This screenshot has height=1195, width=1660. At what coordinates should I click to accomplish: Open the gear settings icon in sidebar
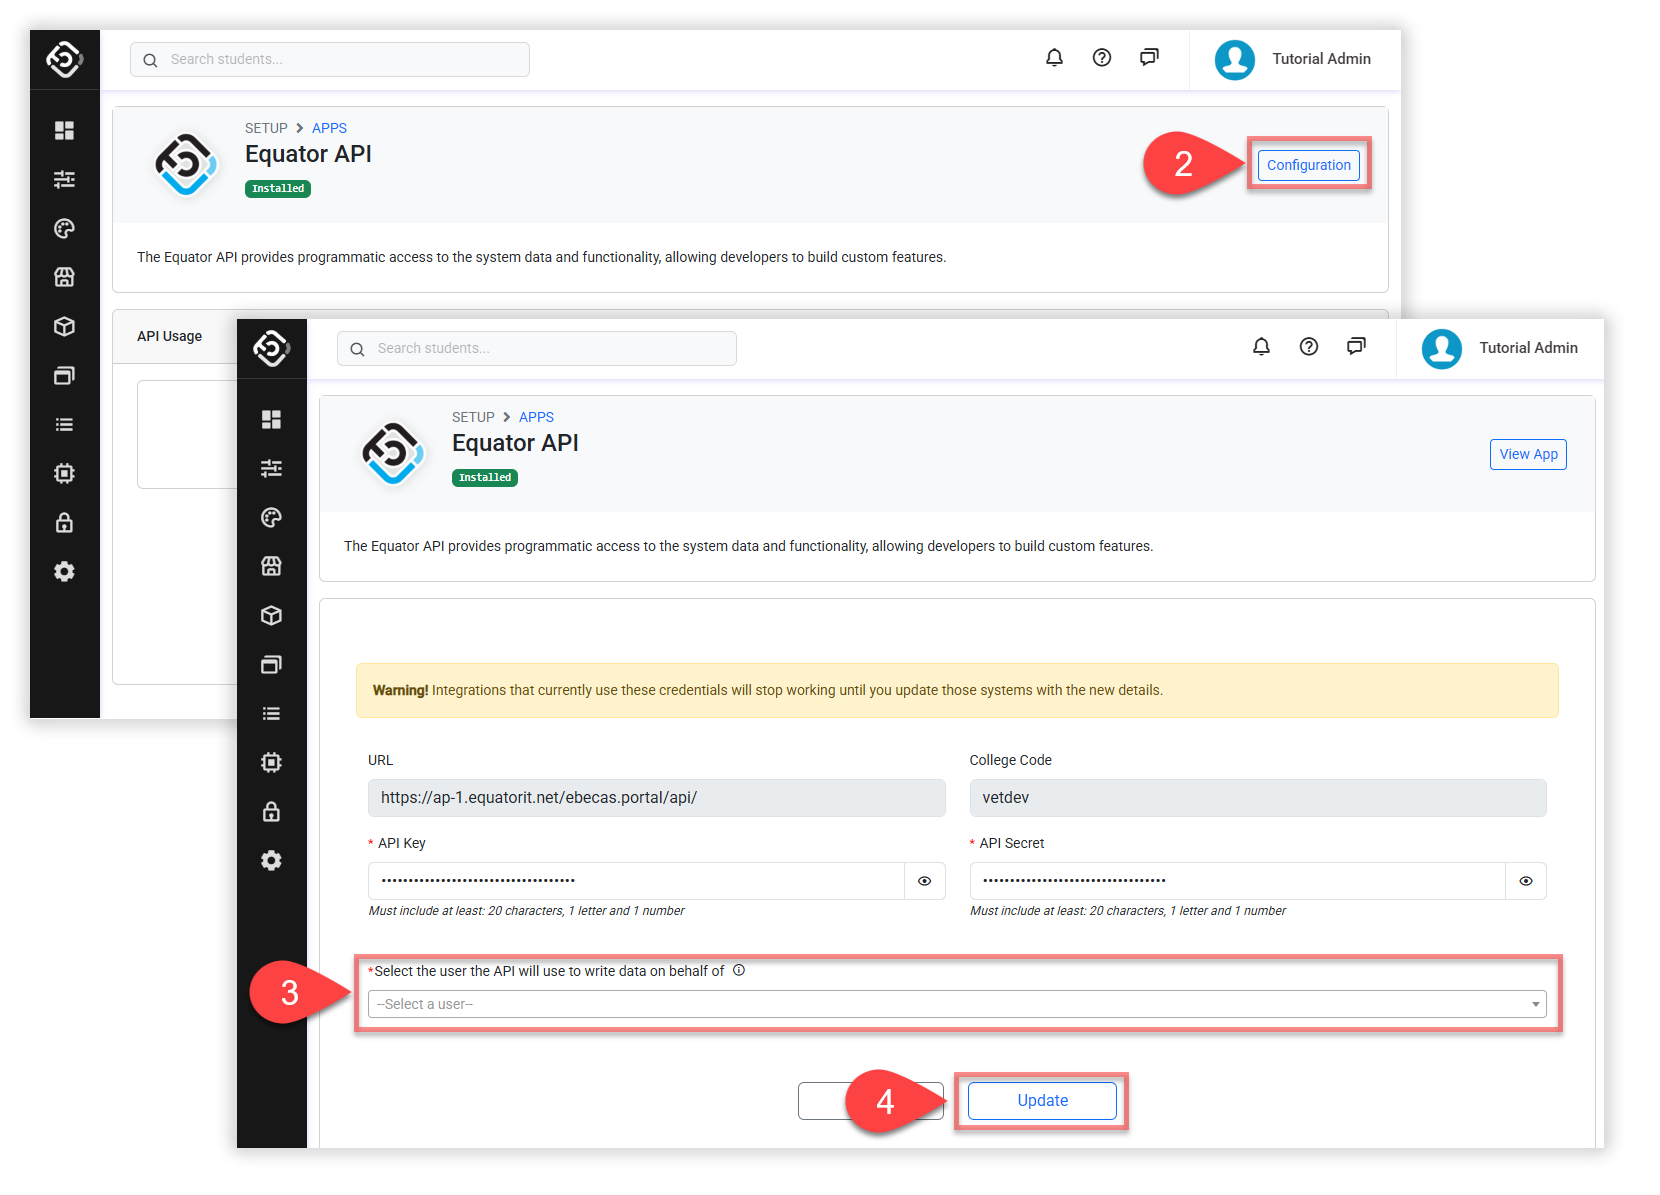271,860
